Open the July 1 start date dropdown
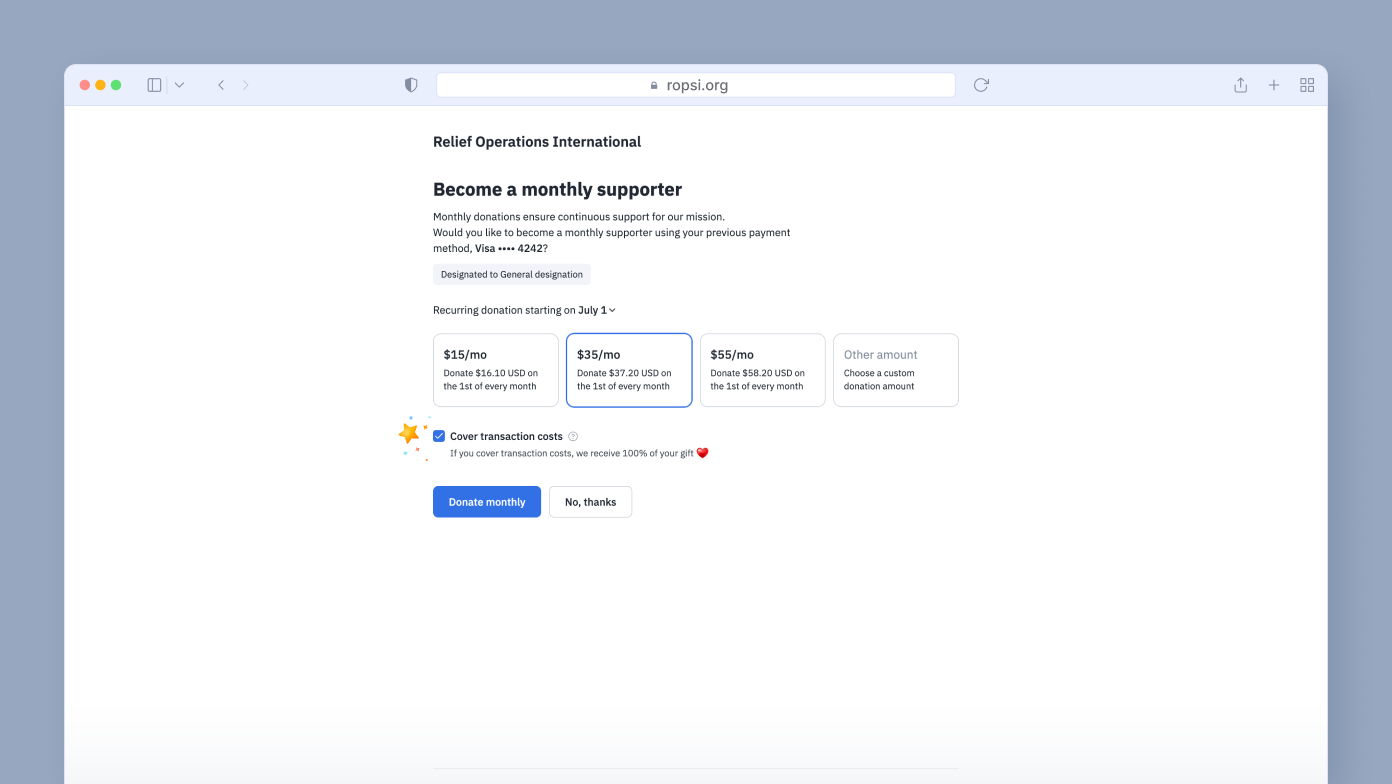The width and height of the screenshot is (1392, 784). tap(597, 310)
